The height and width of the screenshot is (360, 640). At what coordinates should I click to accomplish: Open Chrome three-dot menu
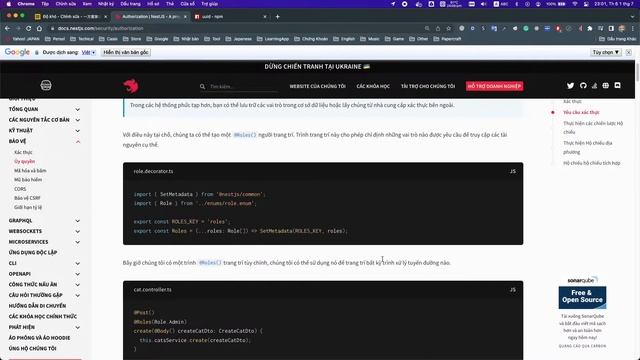633,28
